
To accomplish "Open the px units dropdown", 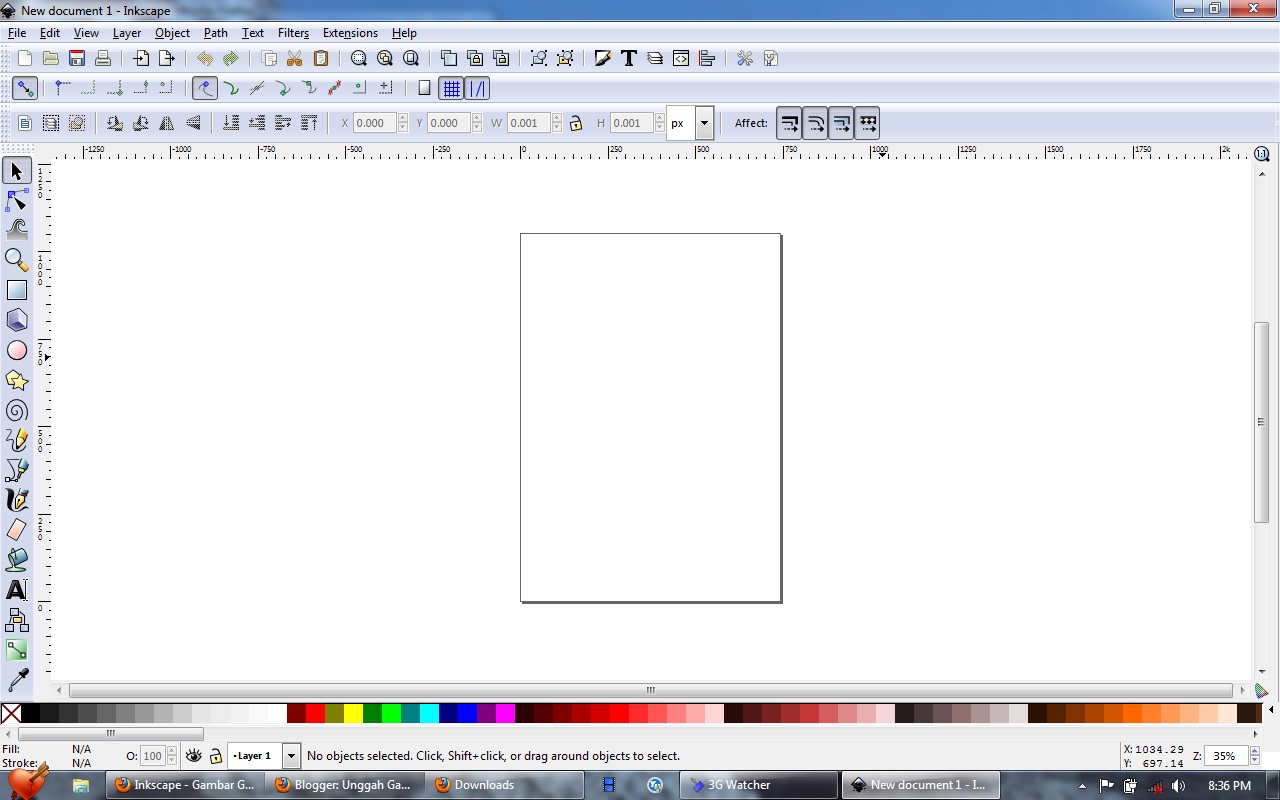I will pyautogui.click(x=703, y=122).
